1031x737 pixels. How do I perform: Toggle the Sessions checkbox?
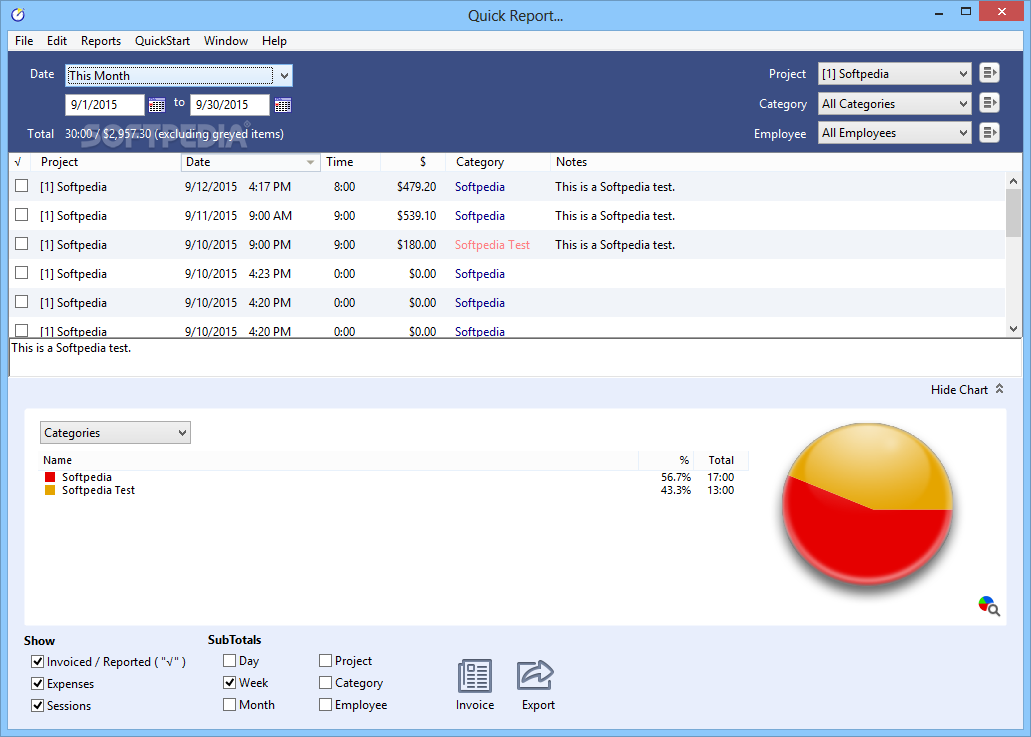pos(37,705)
